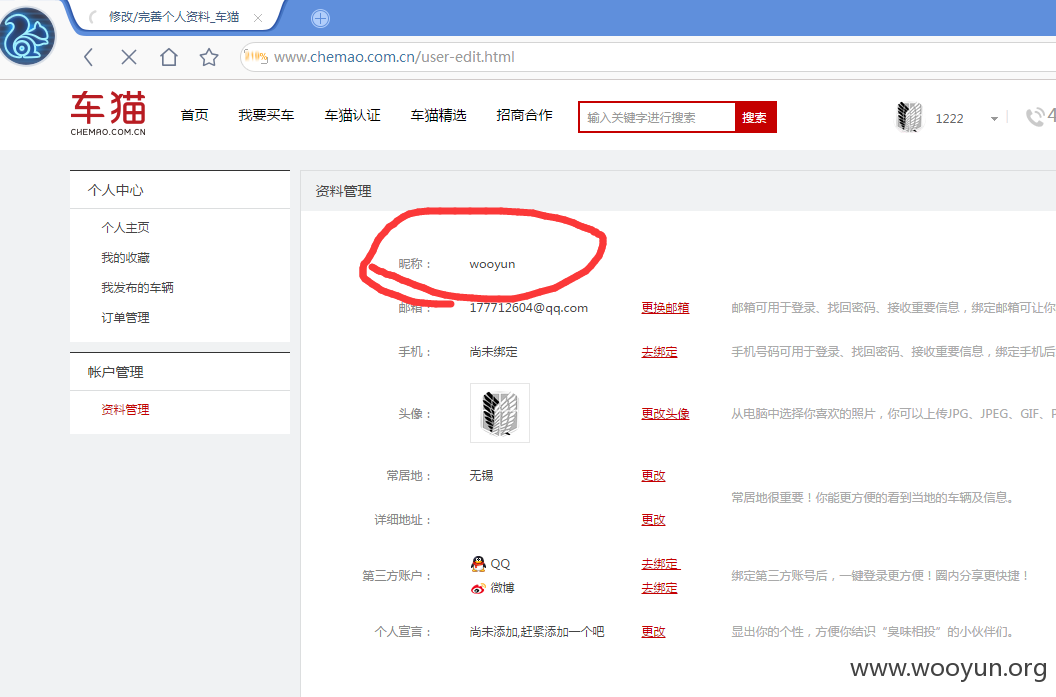This screenshot has width=1056, height=697.
Task: Click 更改 link for 详细地址
Action: (653, 520)
